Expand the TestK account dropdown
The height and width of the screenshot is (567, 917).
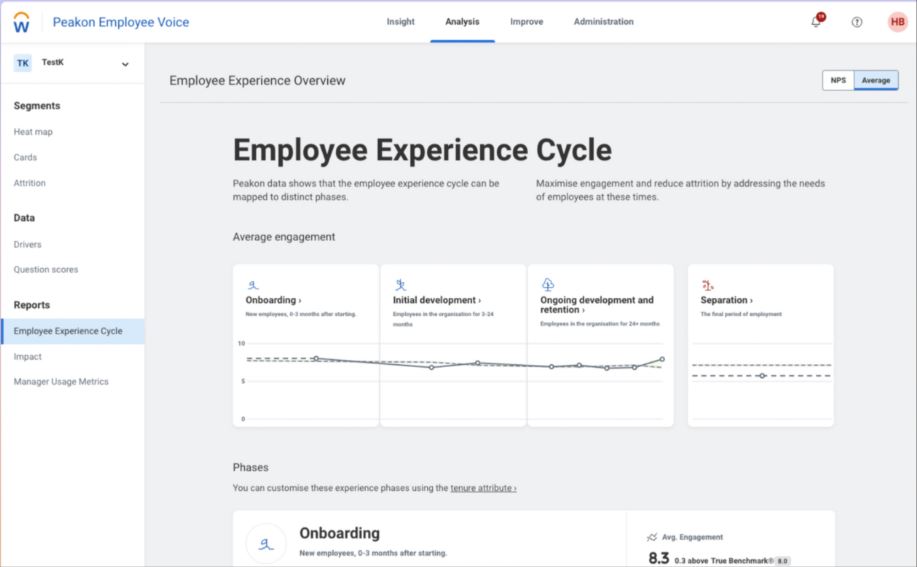pos(125,64)
